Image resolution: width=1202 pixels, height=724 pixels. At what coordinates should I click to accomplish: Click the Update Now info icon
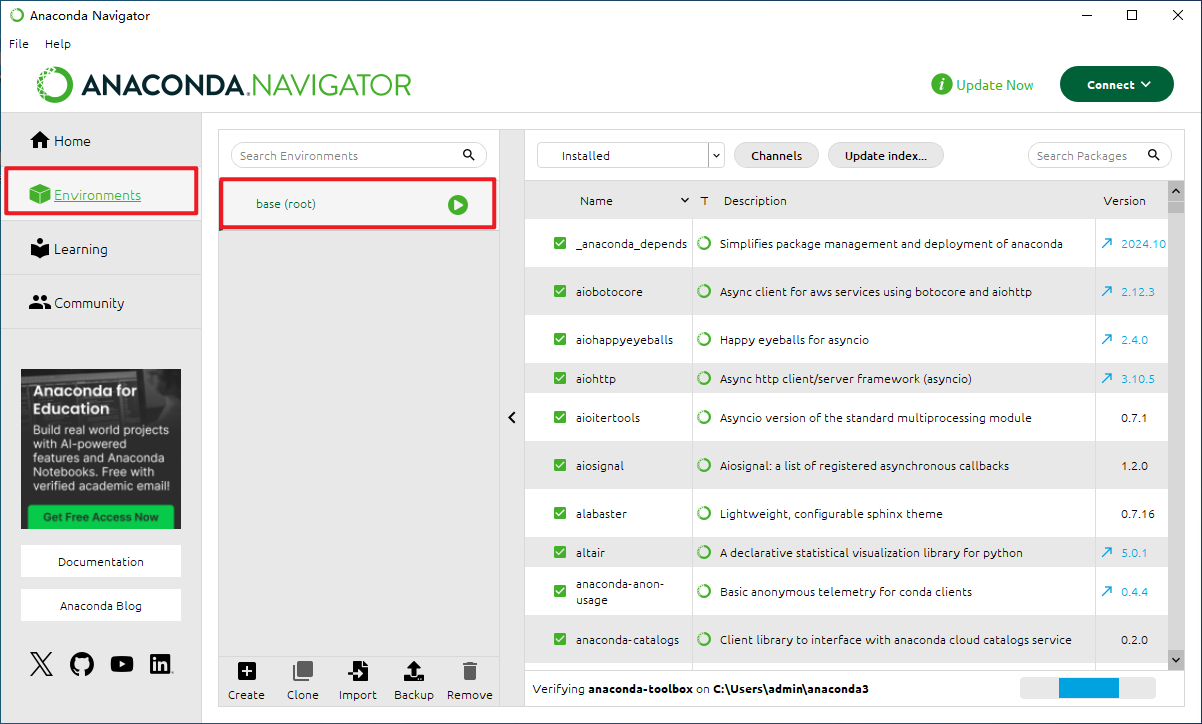tap(941, 85)
